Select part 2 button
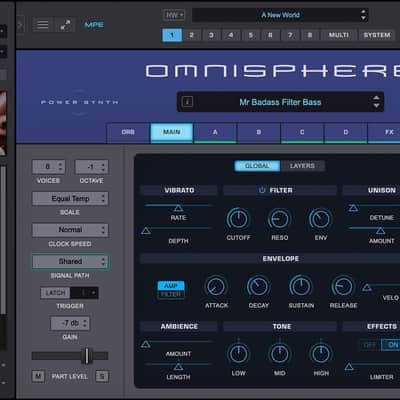 [x=192, y=35]
